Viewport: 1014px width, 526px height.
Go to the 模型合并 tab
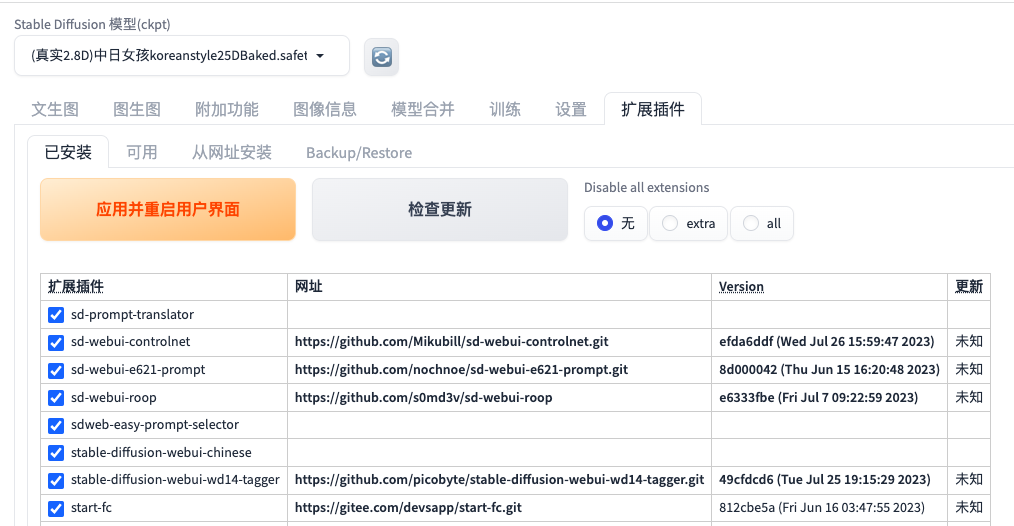pos(423,109)
